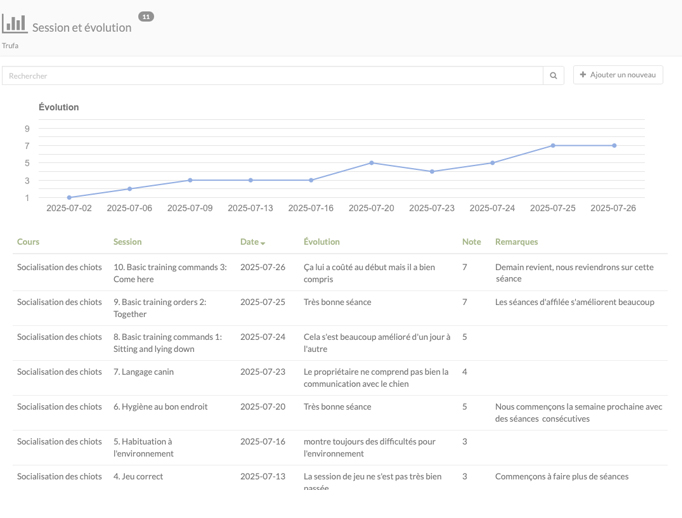This screenshot has height=518, width=682.
Task: Select the chart point for 2025-07-23
Action: [432, 172]
